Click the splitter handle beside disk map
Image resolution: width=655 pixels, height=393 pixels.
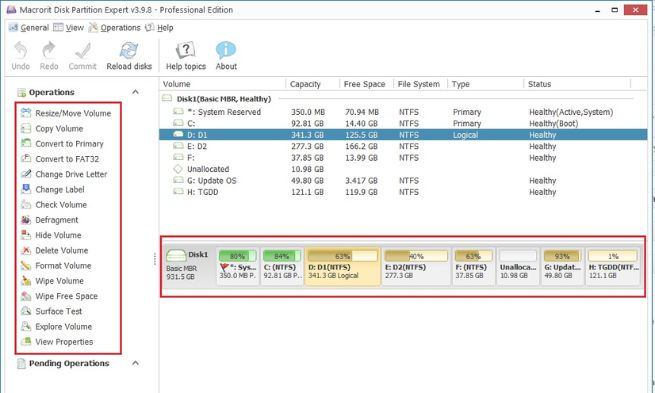click(x=155, y=259)
